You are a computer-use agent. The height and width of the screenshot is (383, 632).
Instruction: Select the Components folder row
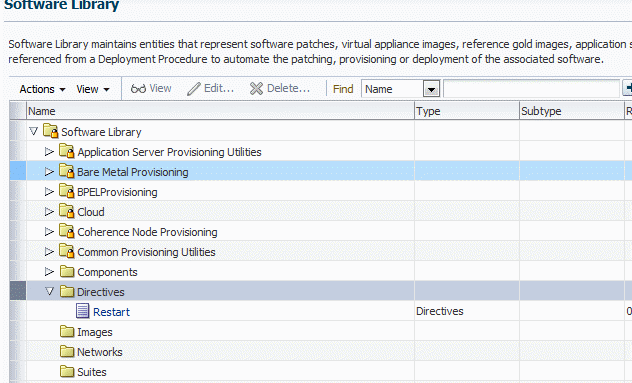321,271
